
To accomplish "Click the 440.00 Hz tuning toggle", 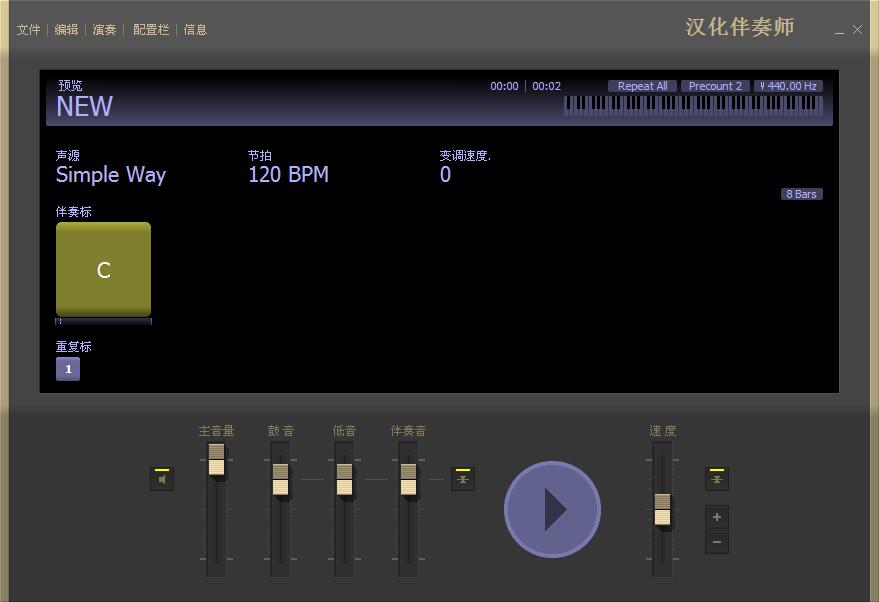I will pos(787,86).
